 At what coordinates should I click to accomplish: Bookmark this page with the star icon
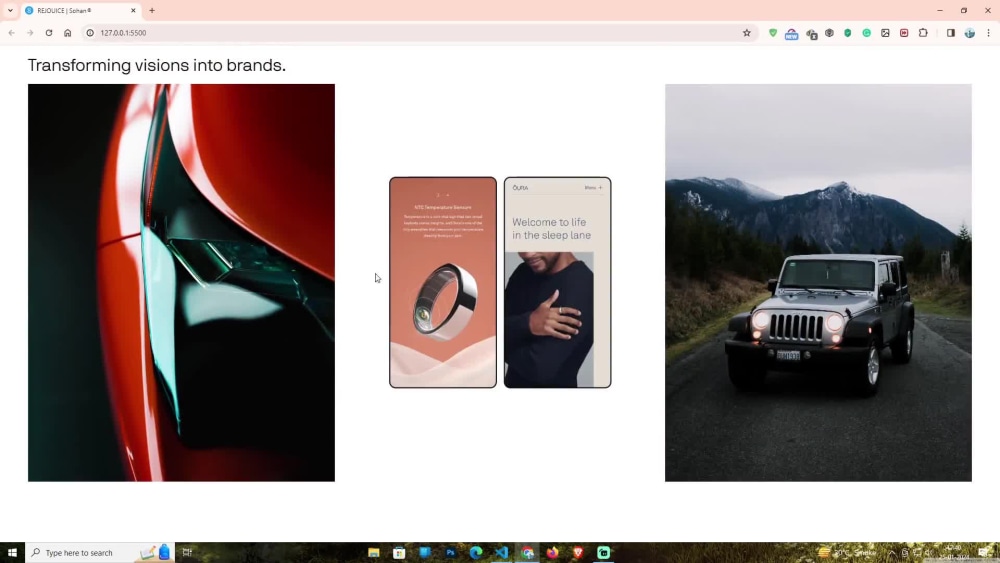pyautogui.click(x=746, y=33)
